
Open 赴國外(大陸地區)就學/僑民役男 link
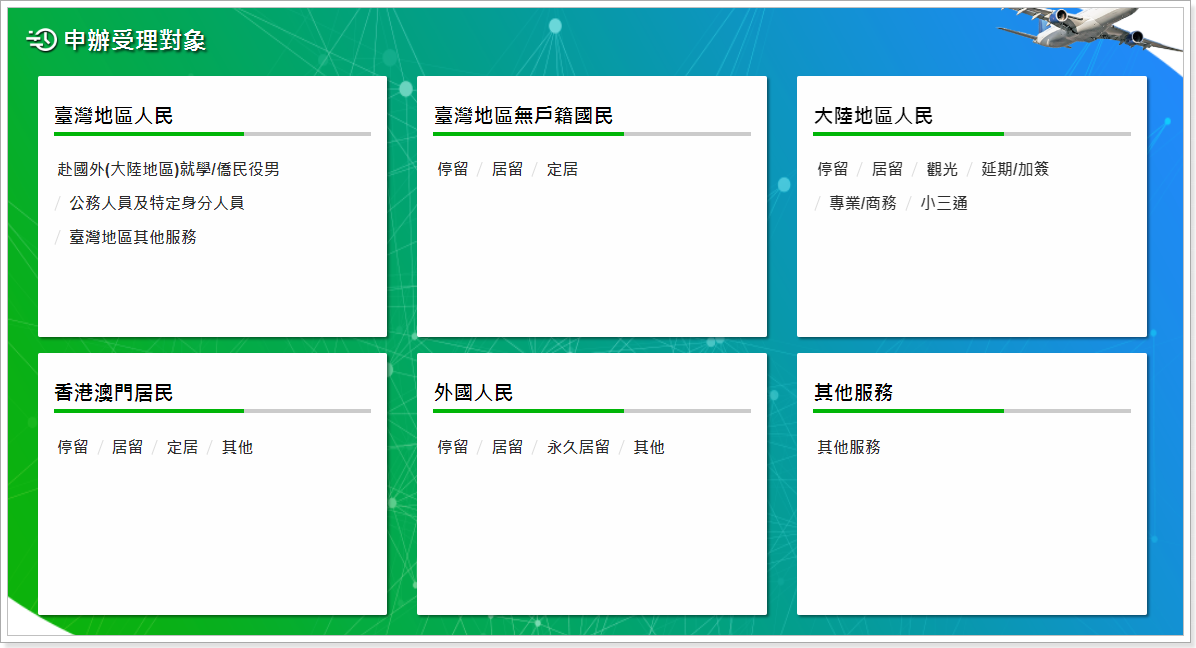point(168,170)
